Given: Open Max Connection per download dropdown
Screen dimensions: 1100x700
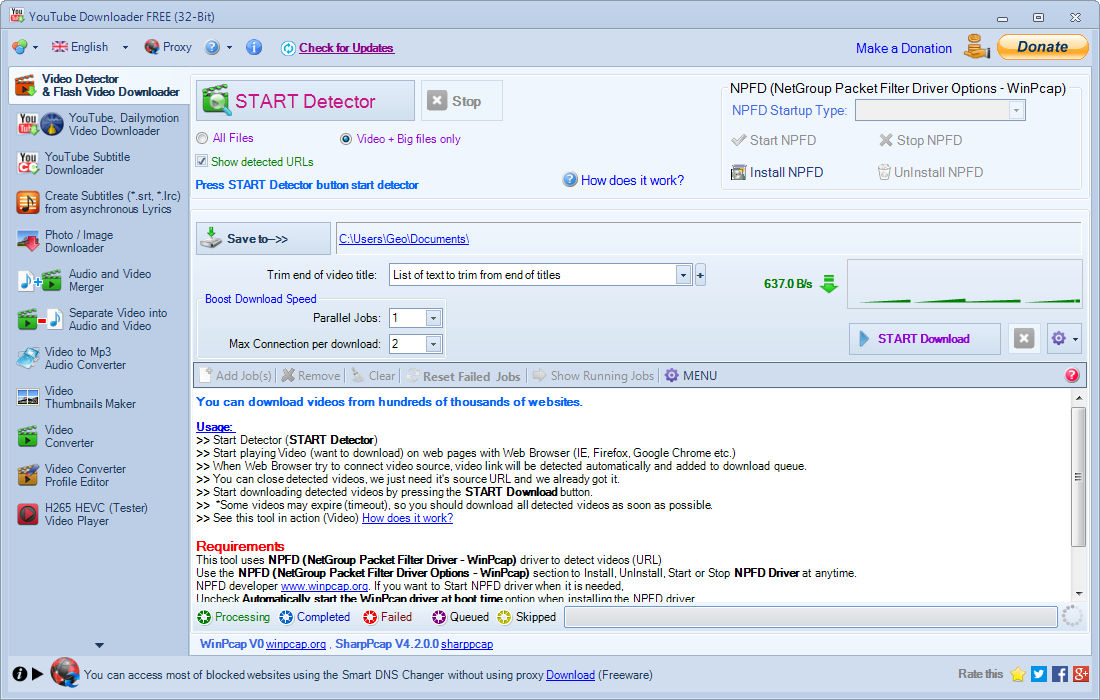Looking at the screenshot, I should click(x=433, y=344).
